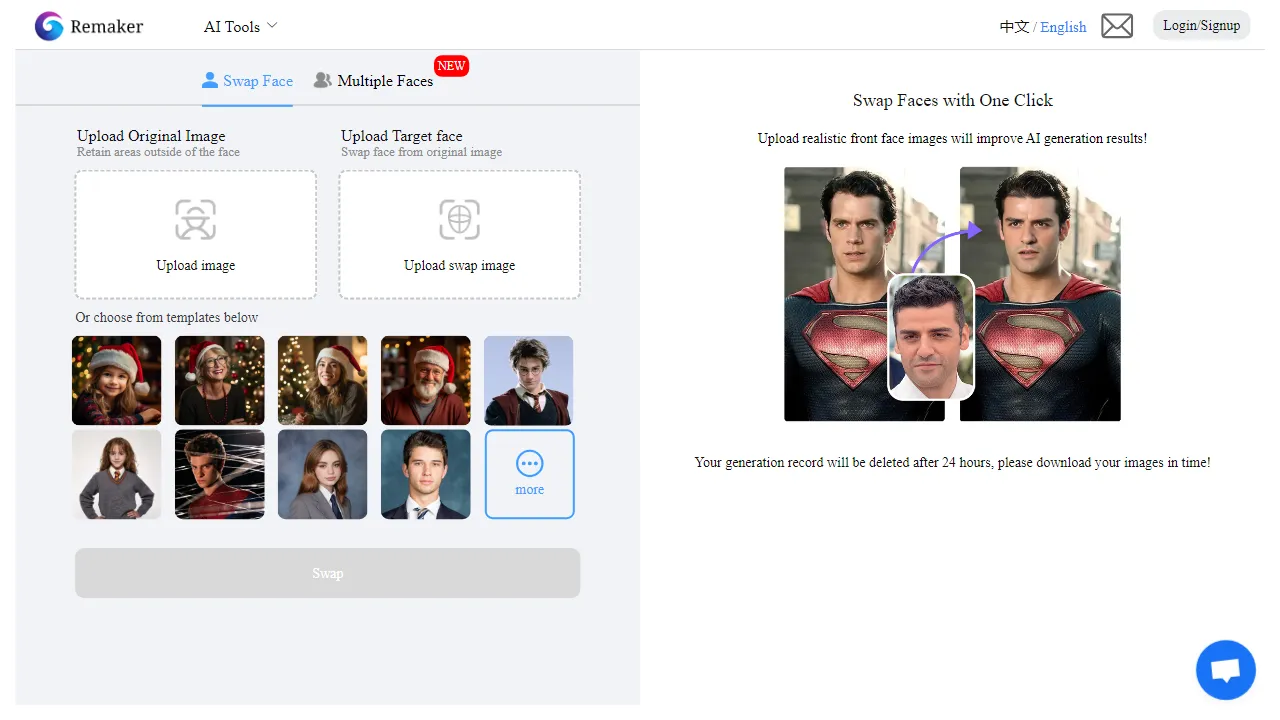Open the blue chat support bubble
This screenshot has height=720, width=1280.
(x=1225, y=670)
